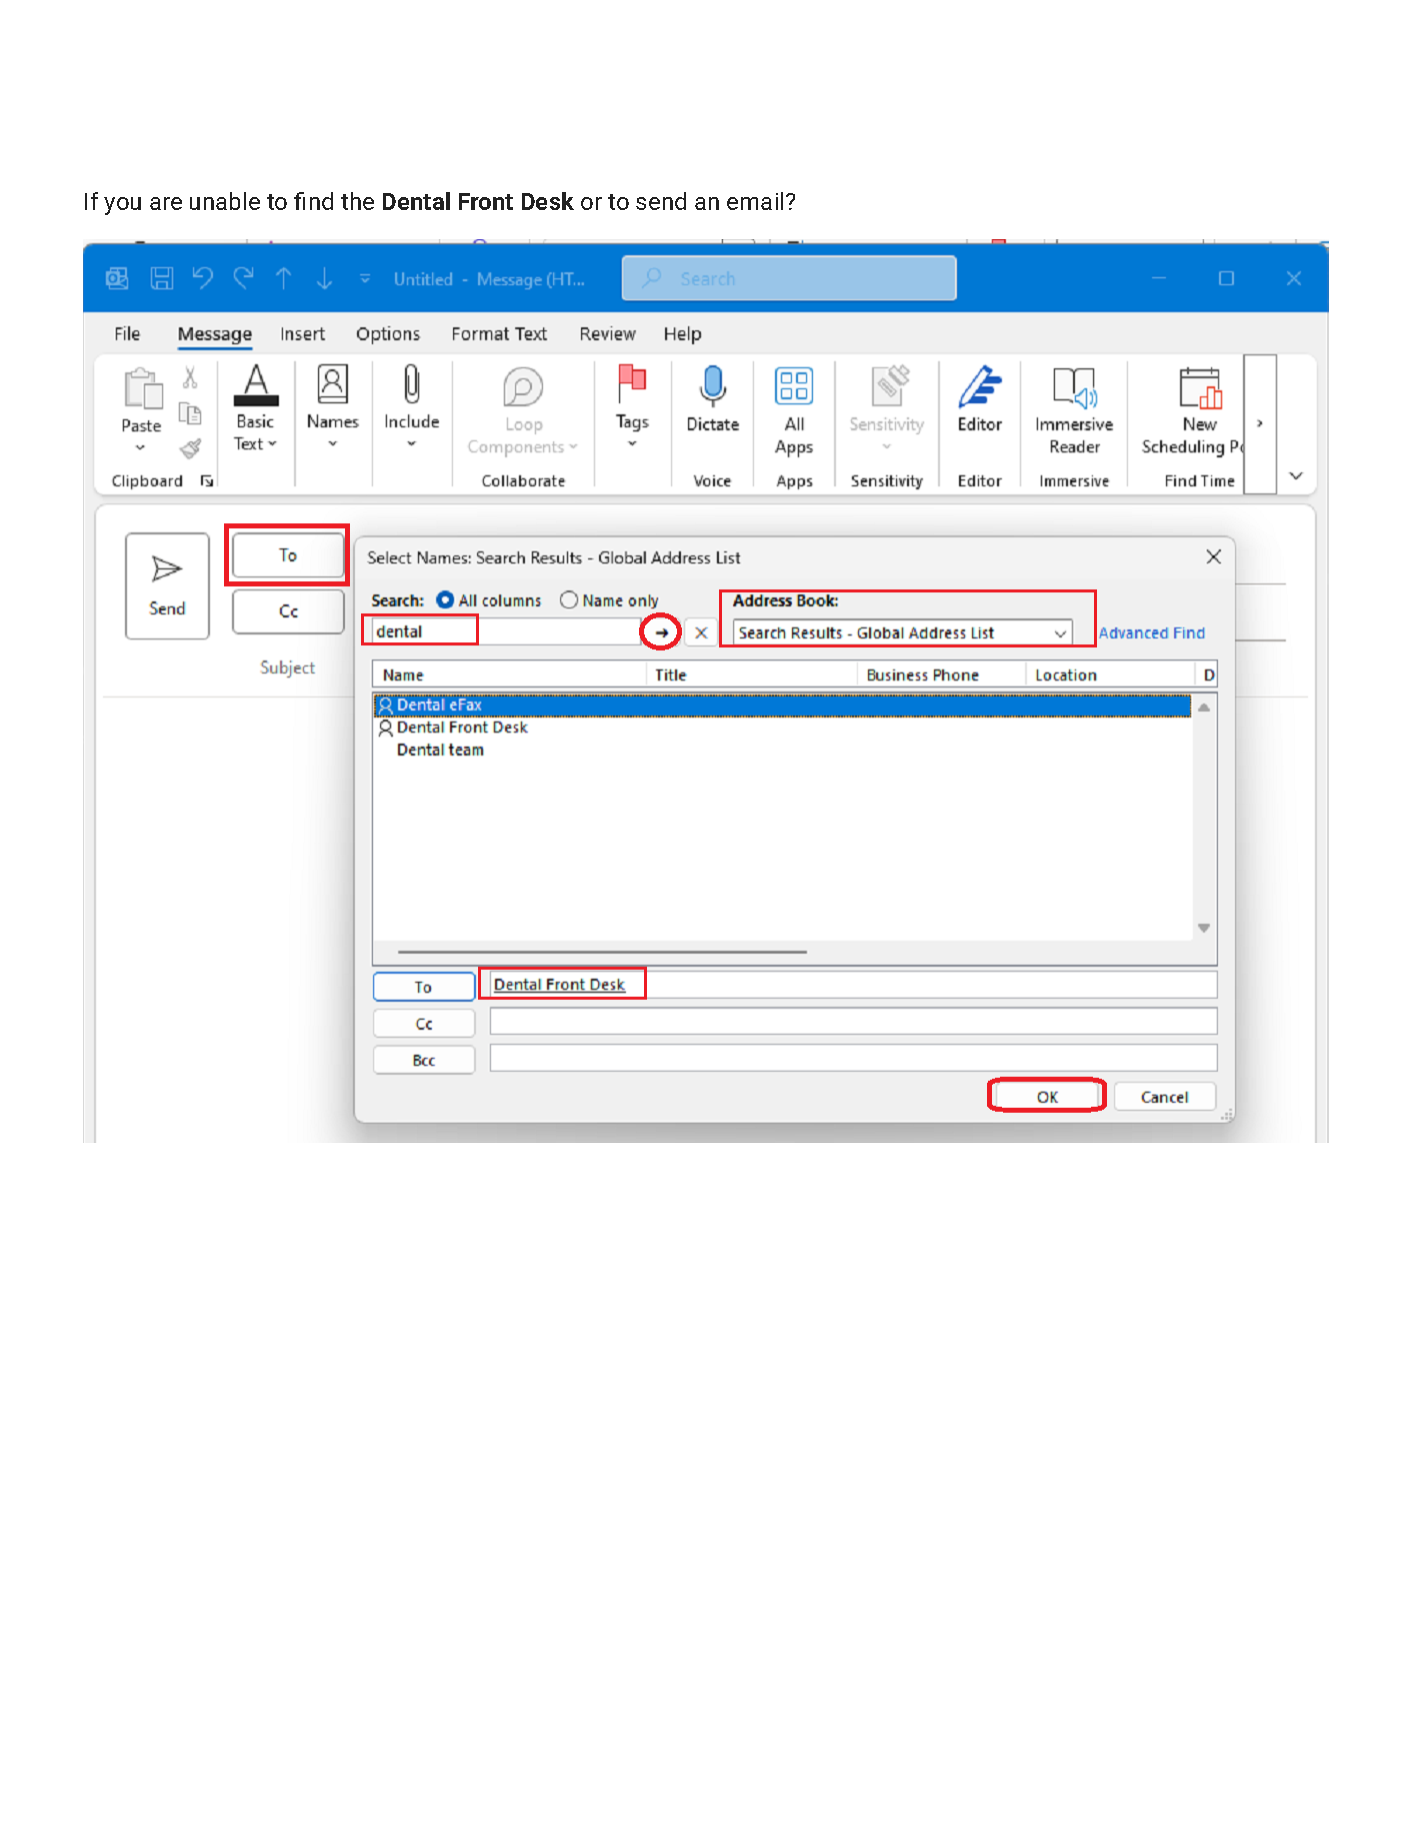Clear the search with the X icon
This screenshot has height=1826, width=1411.
(x=701, y=632)
